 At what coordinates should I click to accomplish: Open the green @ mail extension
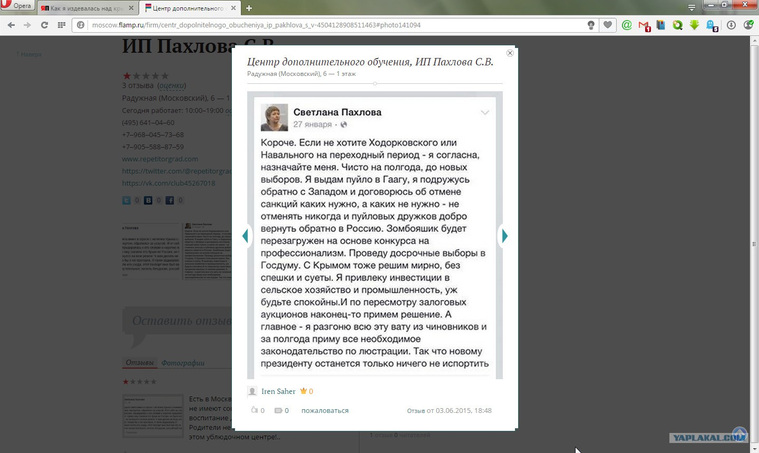coord(626,25)
